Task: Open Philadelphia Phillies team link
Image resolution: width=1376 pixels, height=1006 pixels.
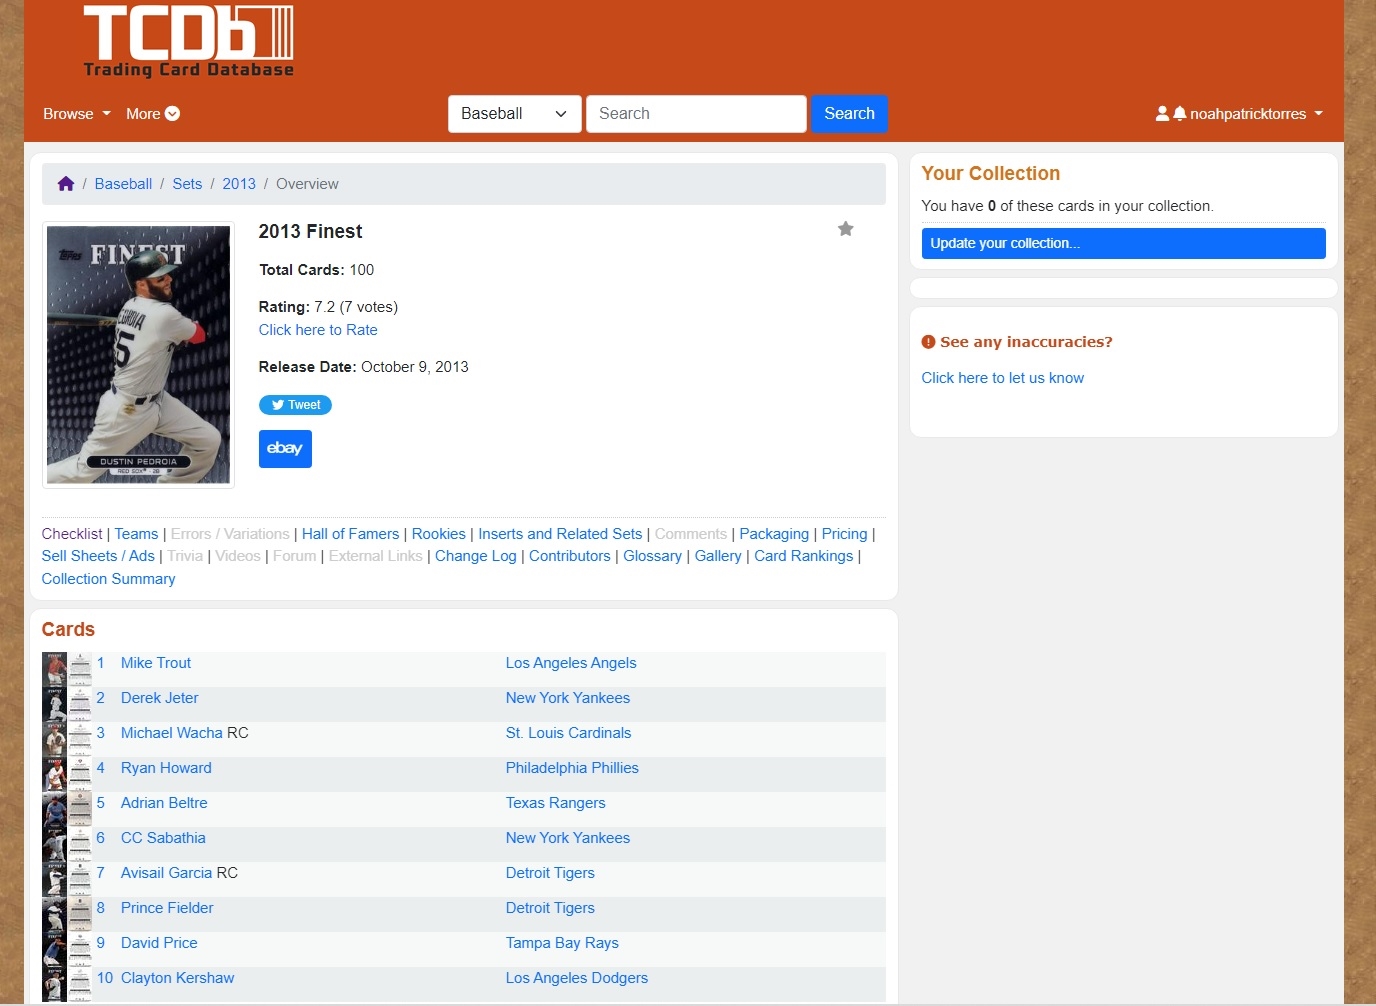Action: click(x=572, y=768)
